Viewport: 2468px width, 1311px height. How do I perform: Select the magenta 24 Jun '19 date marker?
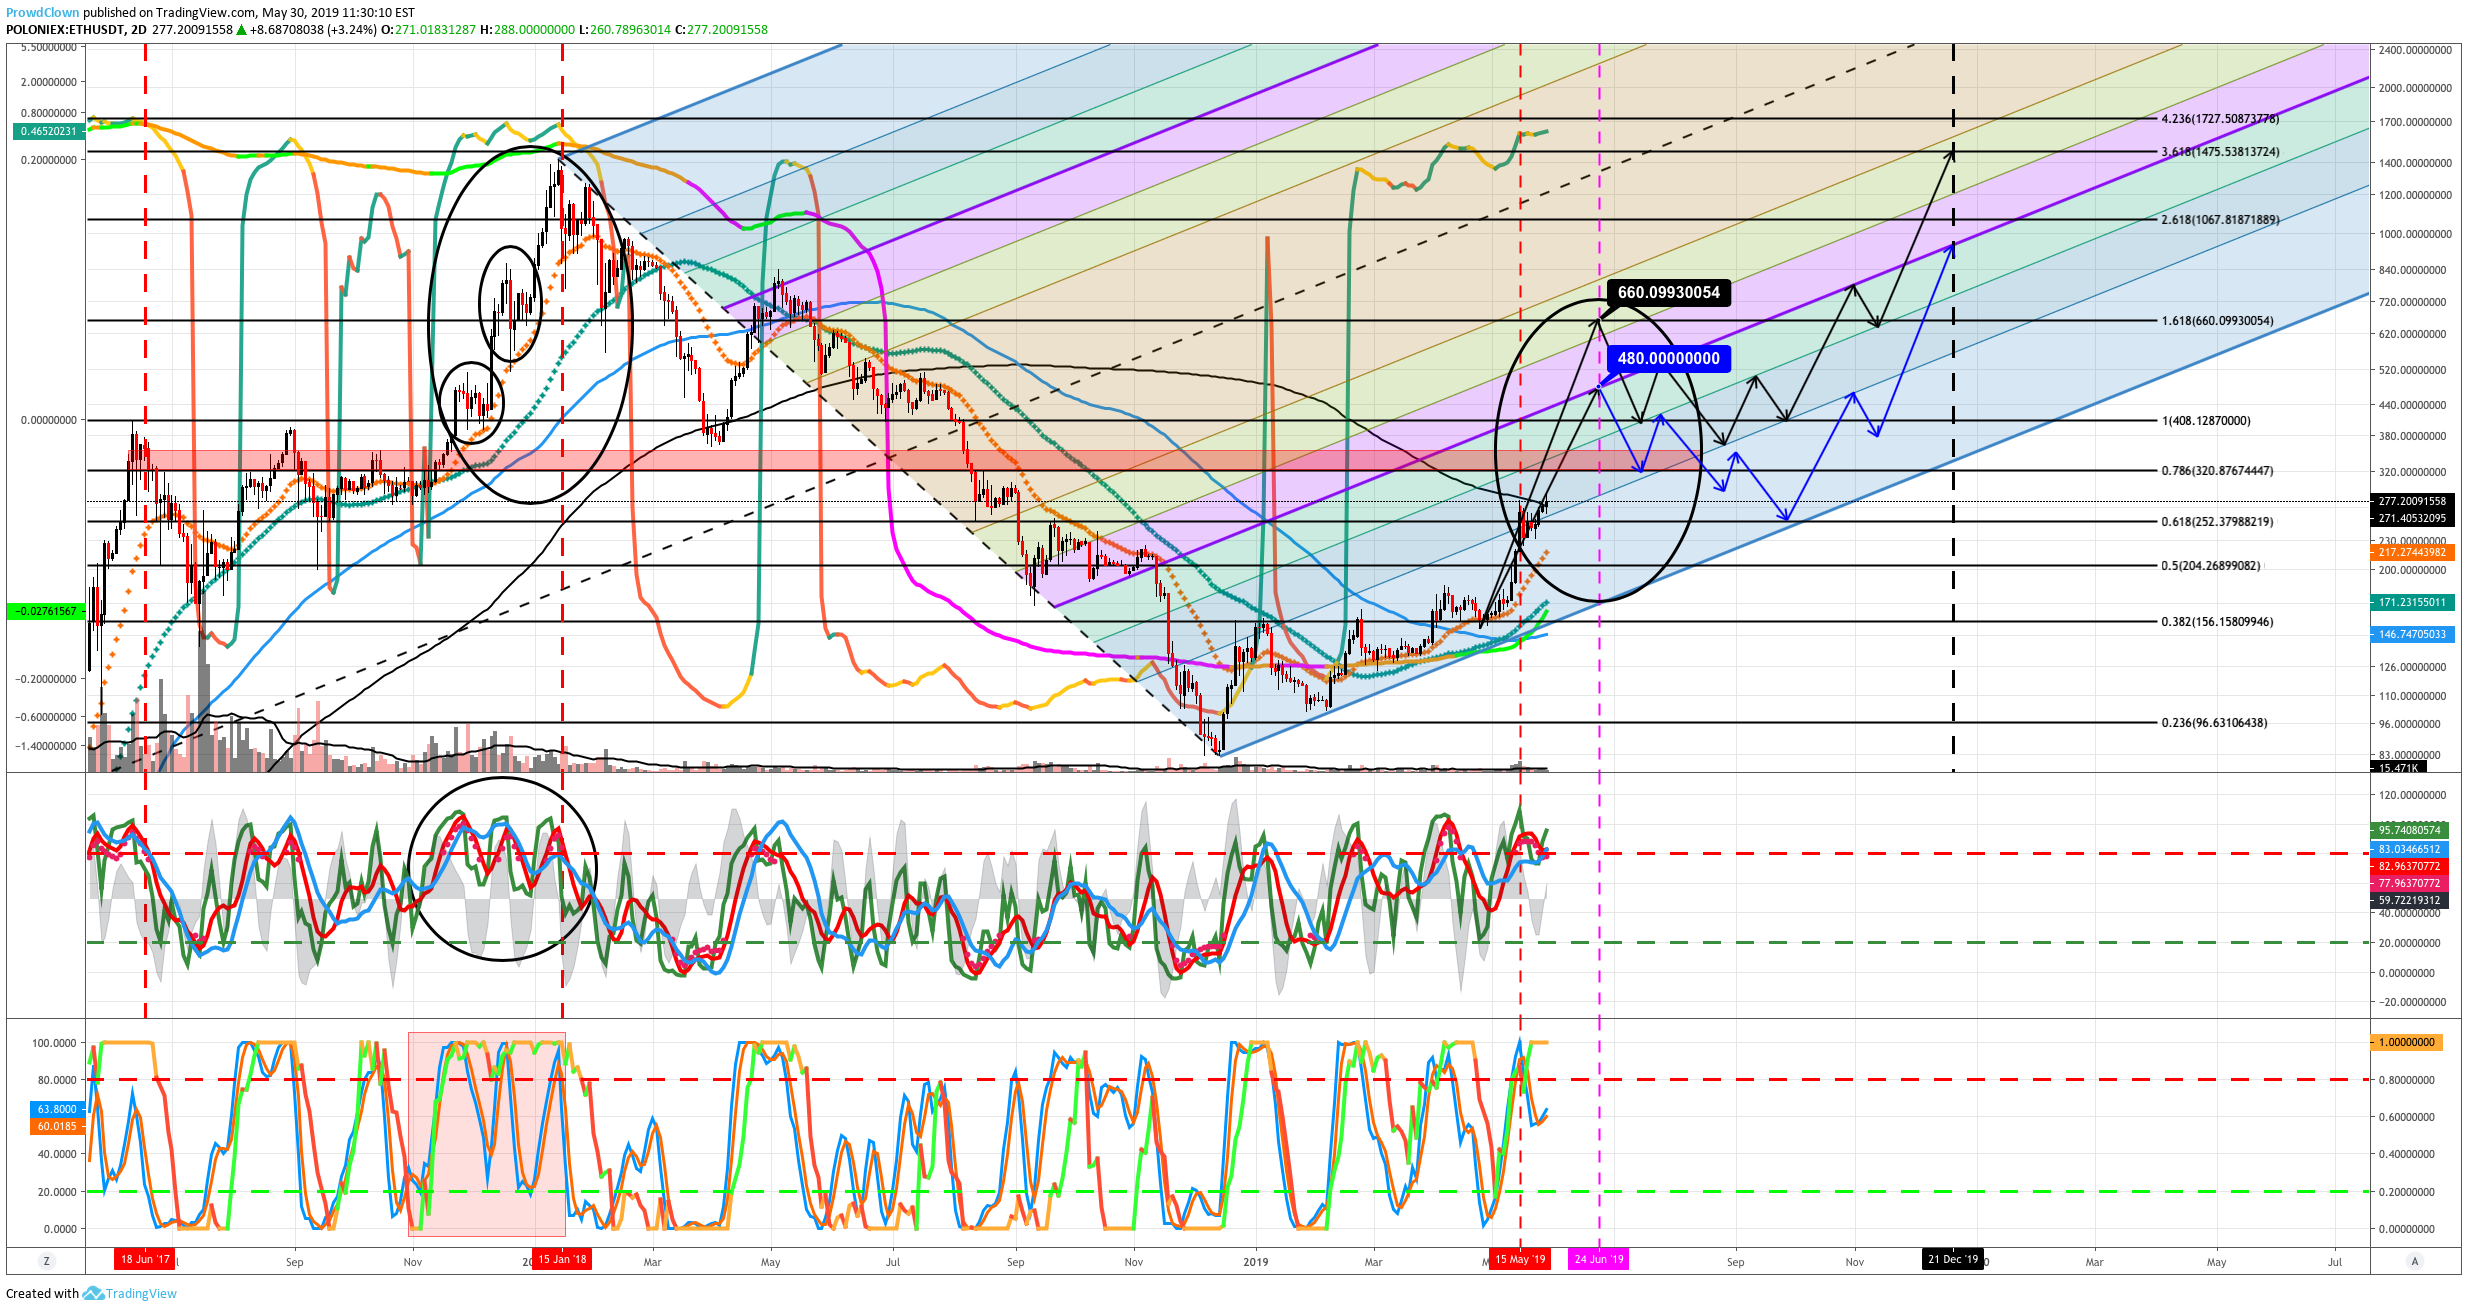tap(1599, 1259)
